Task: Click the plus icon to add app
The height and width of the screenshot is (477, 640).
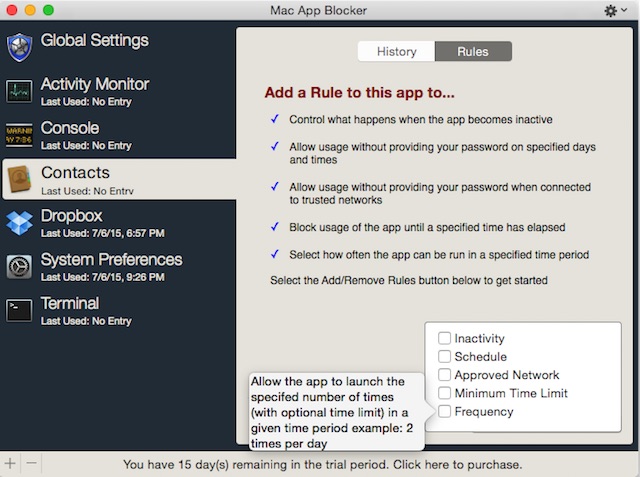Action: click(x=10, y=464)
